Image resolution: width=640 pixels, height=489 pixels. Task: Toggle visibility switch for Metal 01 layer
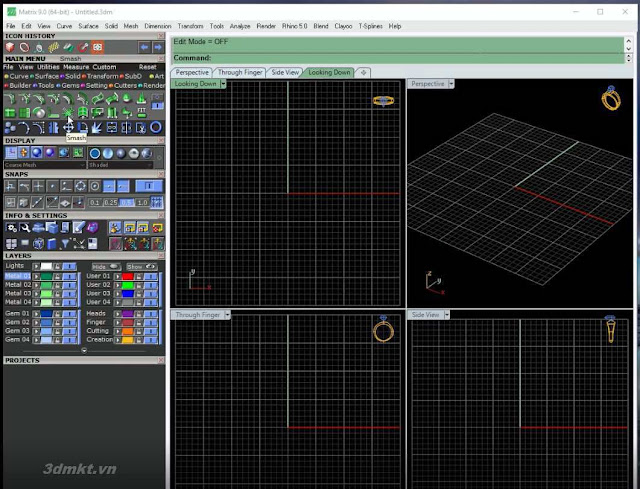pos(69,276)
